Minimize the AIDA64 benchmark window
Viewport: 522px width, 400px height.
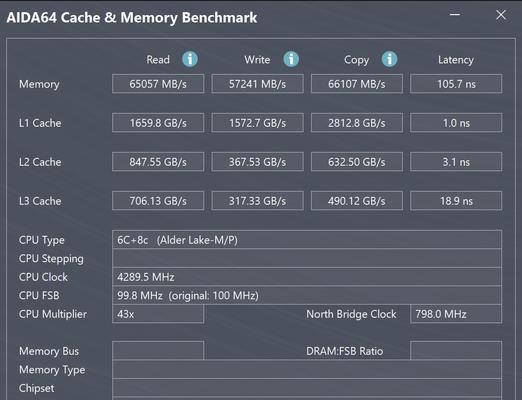(455, 15)
